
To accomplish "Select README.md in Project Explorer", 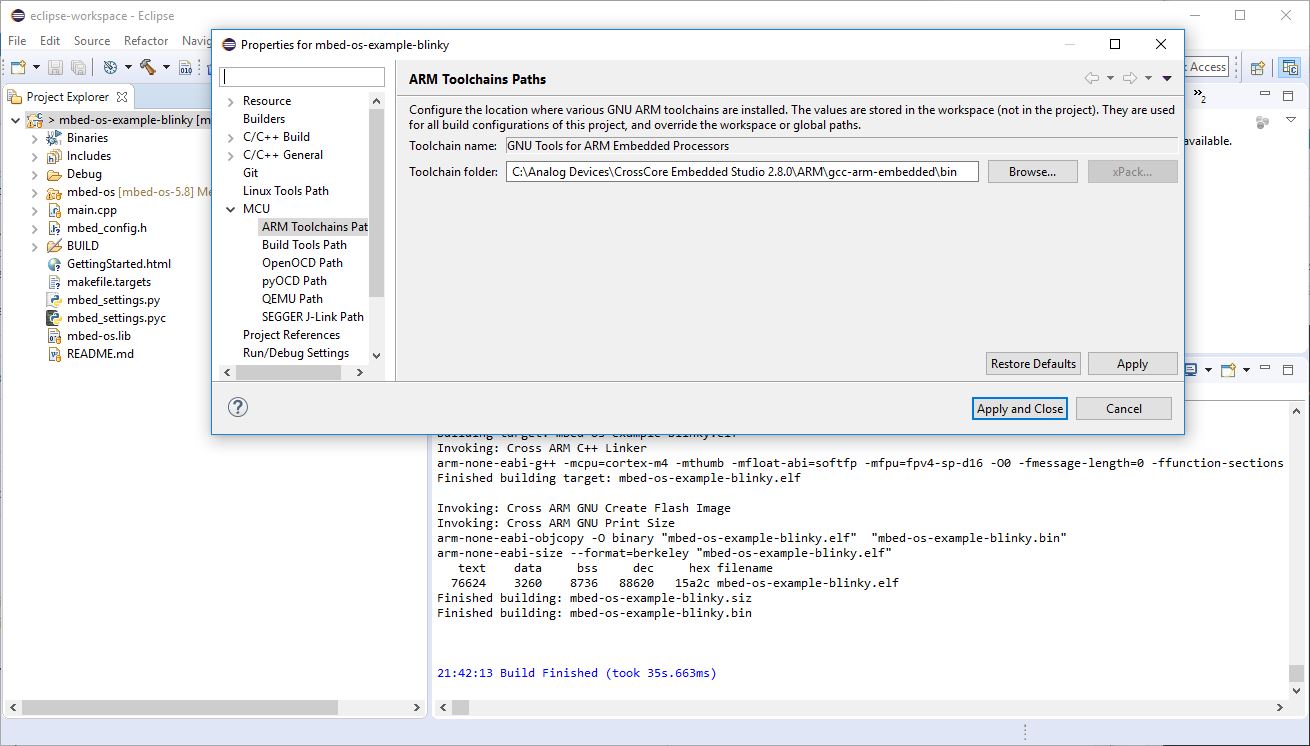I will tap(100, 354).
